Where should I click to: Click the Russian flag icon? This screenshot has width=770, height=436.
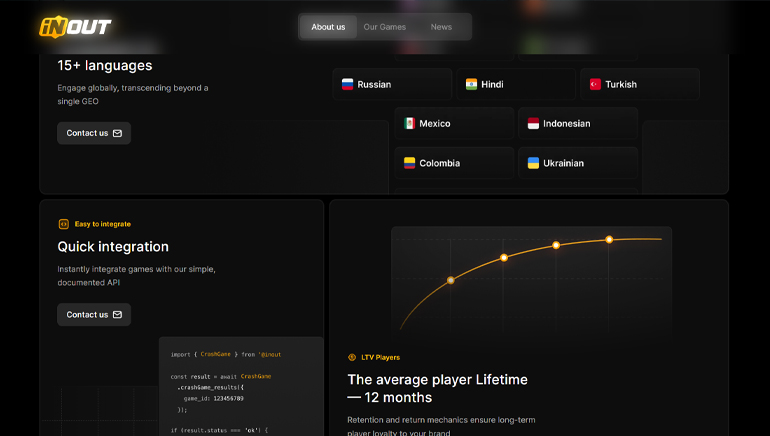pos(347,85)
